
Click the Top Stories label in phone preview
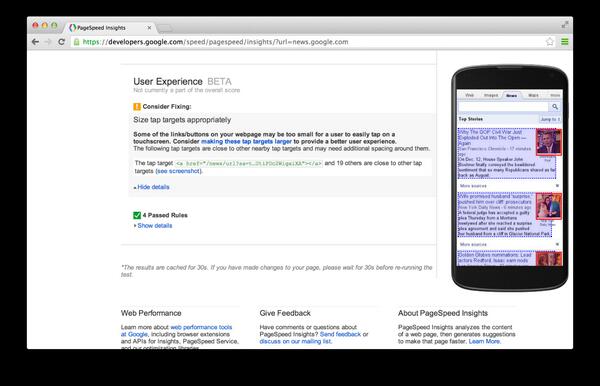coord(471,119)
